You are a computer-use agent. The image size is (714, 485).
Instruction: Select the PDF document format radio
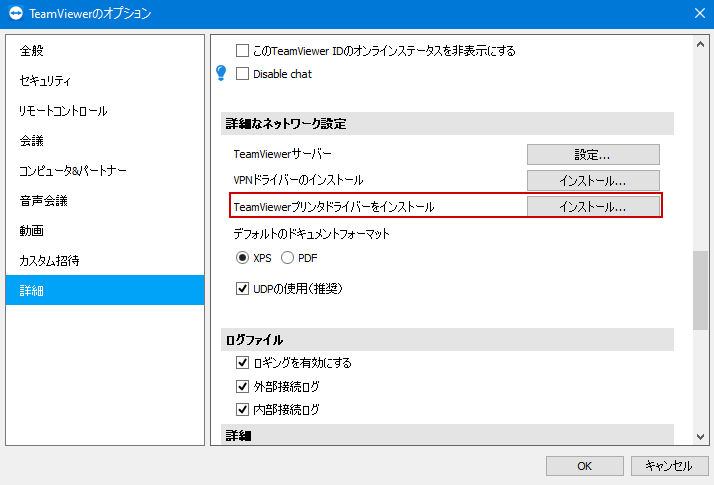point(287,258)
